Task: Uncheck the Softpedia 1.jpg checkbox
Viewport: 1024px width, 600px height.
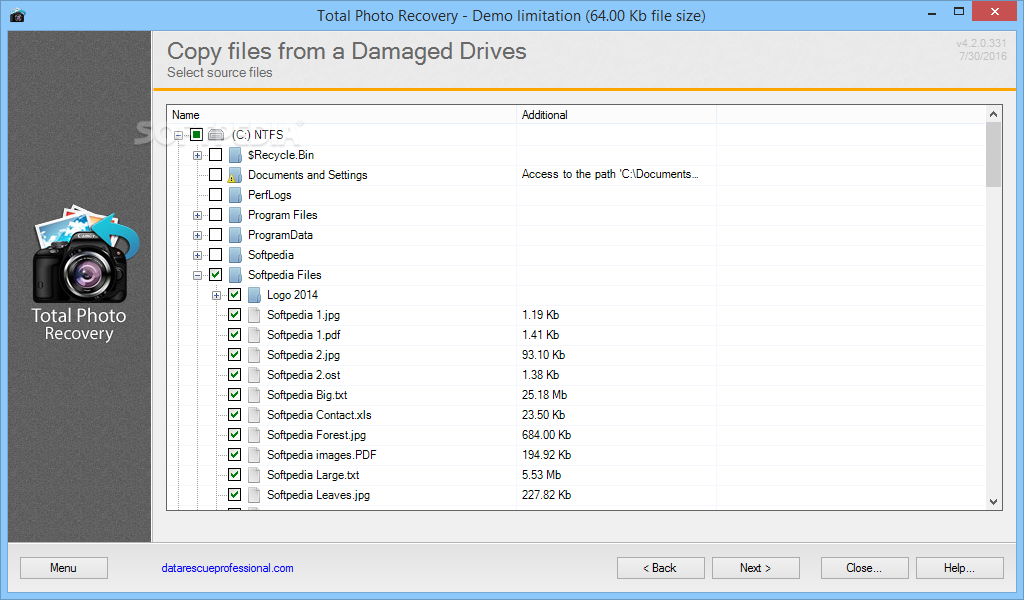Action: pos(234,315)
